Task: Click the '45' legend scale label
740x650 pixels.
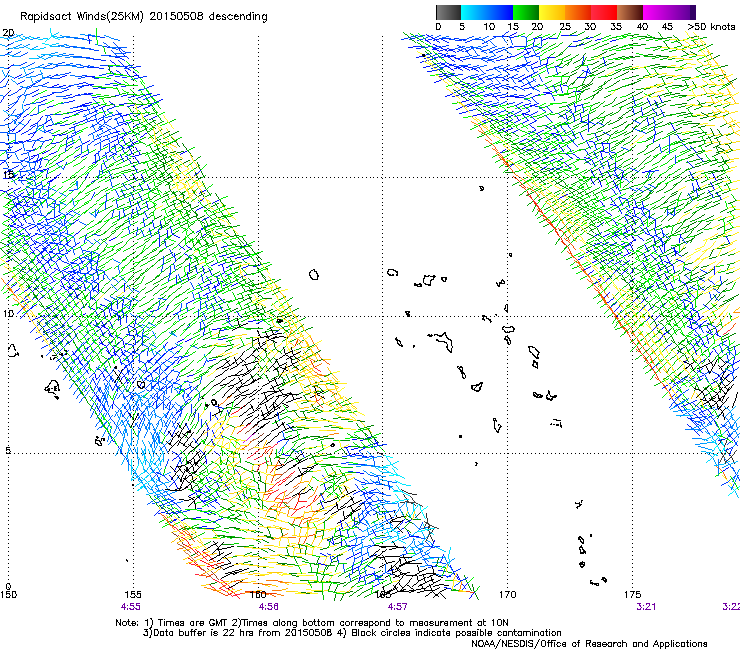Action: coord(667,27)
